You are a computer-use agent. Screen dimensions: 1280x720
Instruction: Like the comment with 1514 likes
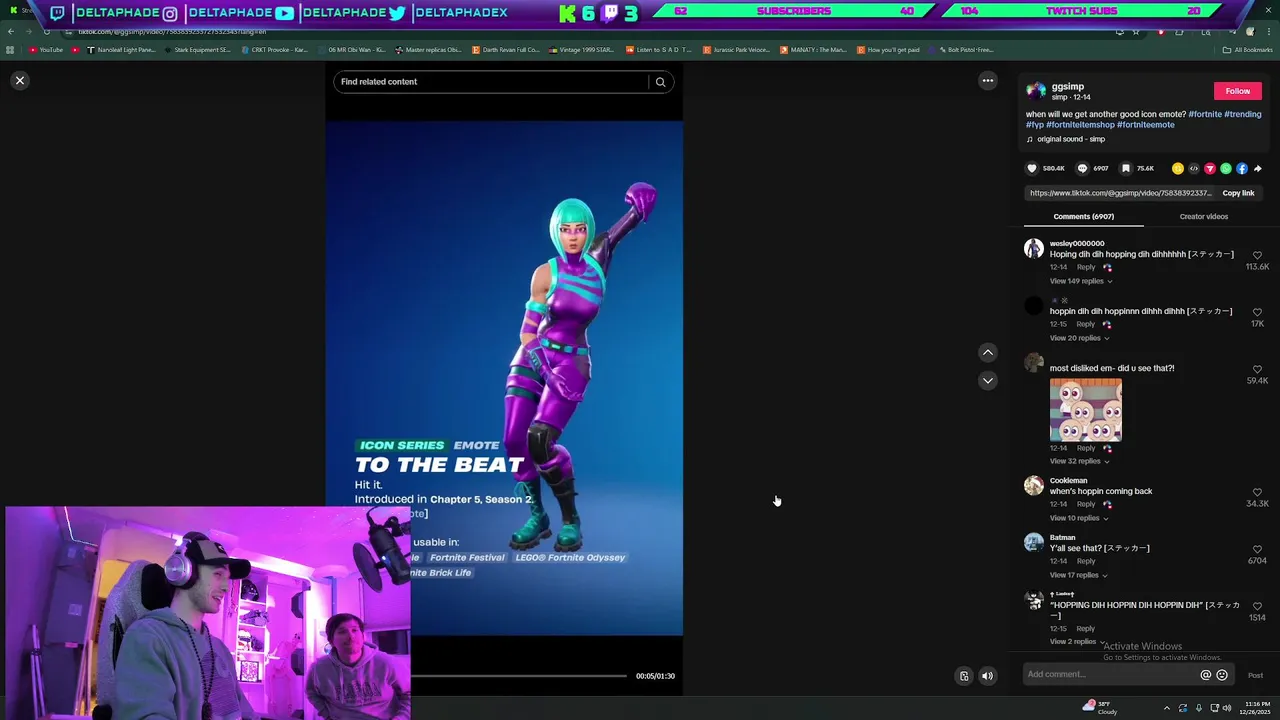click(x=1257, y=606)
